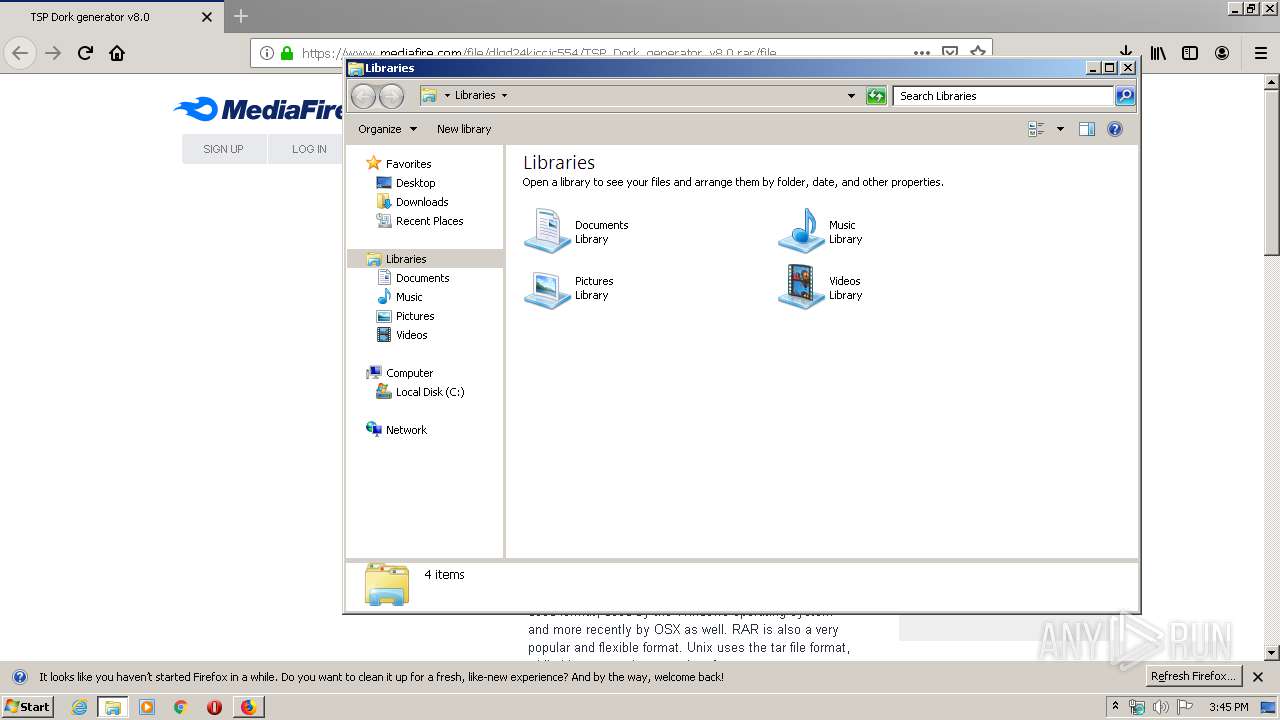Click MediaFire SIGN UP button
1280x720 pixels.
pos(223,149)
